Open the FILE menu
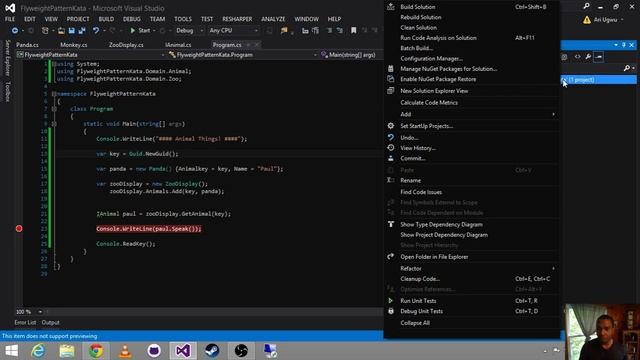Screen dimensions: 640x360 (10, 19)
